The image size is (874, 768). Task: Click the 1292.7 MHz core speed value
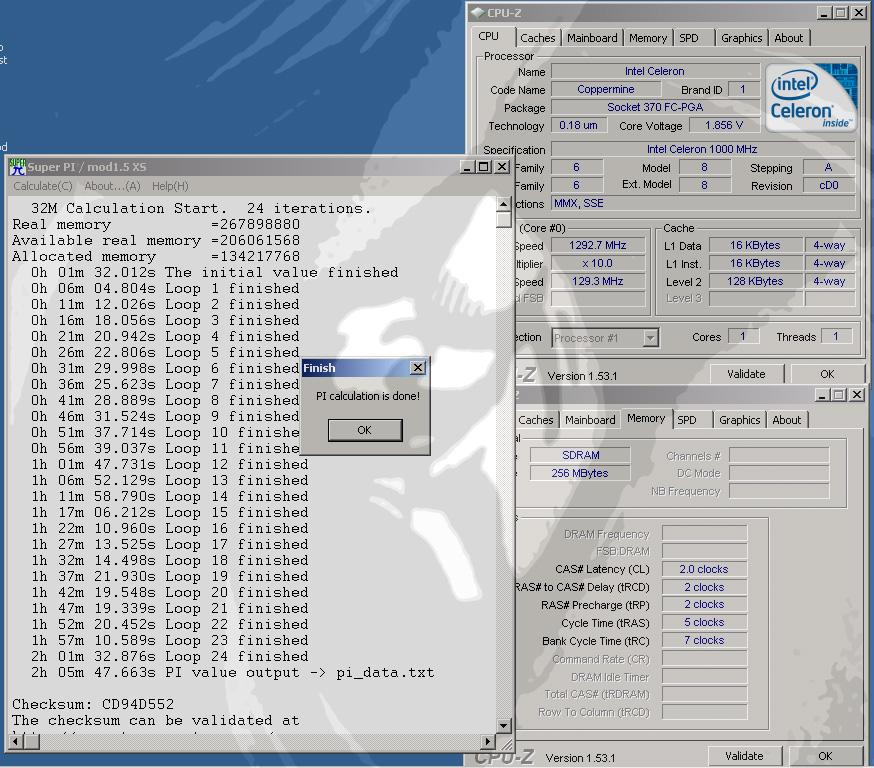coord(598,245)
